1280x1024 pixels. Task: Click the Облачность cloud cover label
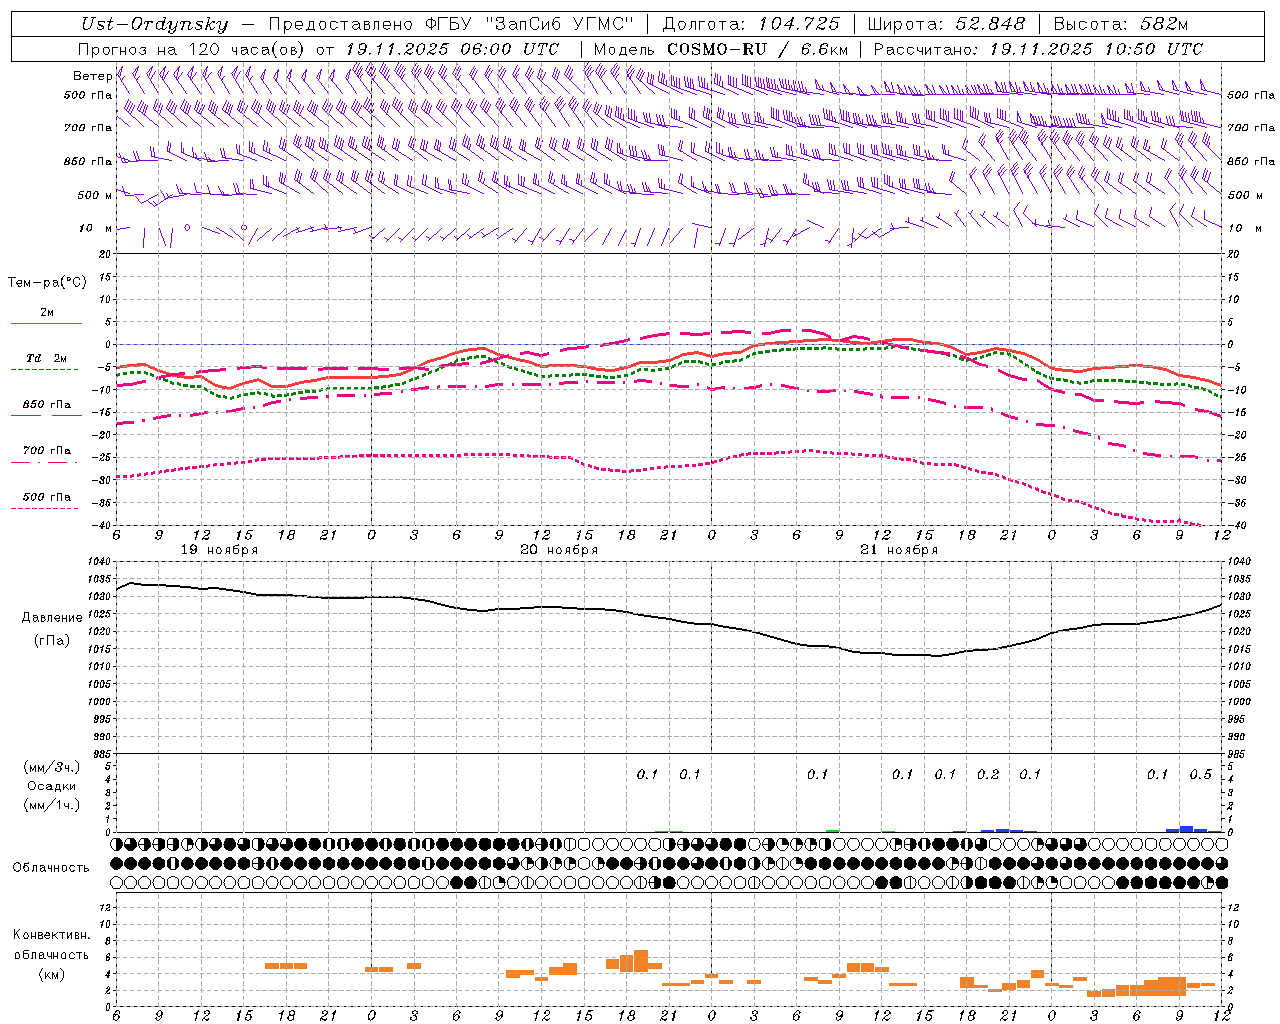51,867
